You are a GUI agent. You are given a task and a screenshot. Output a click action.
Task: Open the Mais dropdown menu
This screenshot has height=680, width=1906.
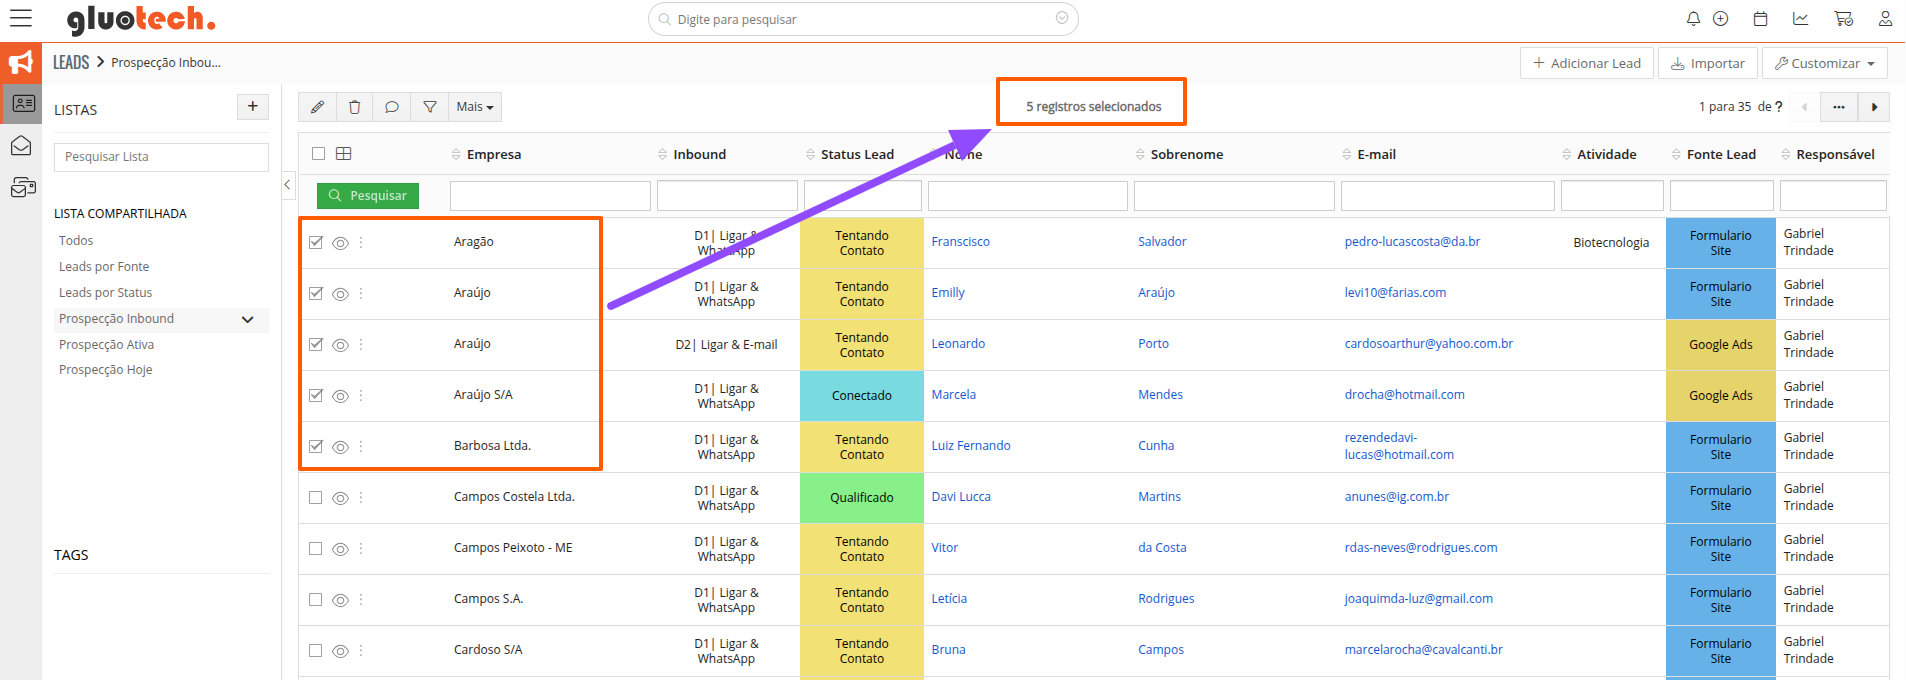[475, 107]
